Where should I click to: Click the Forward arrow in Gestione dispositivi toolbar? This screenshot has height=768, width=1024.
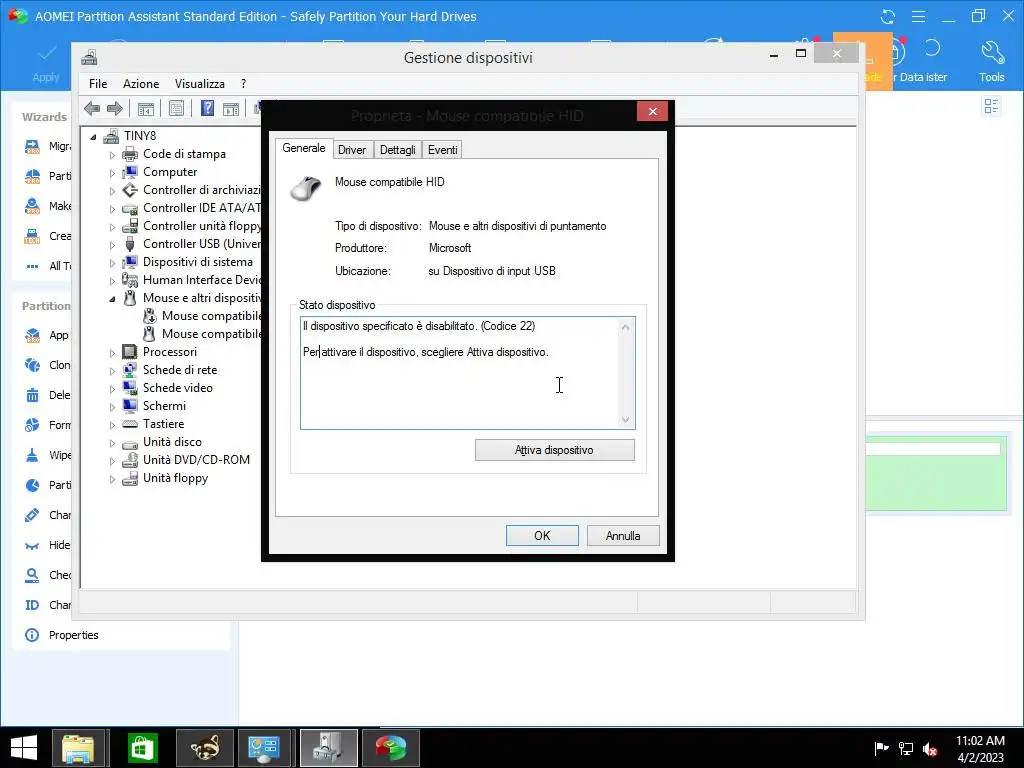click(114, 108)
